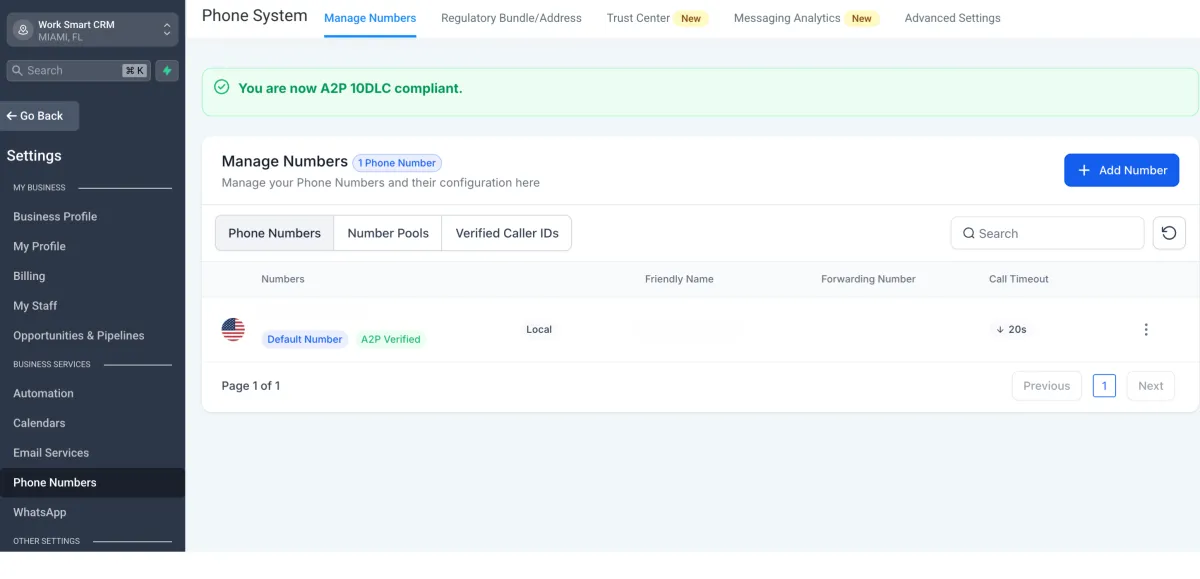
Task: Switch to the Number Pools tab
Action: pos(388,233)
